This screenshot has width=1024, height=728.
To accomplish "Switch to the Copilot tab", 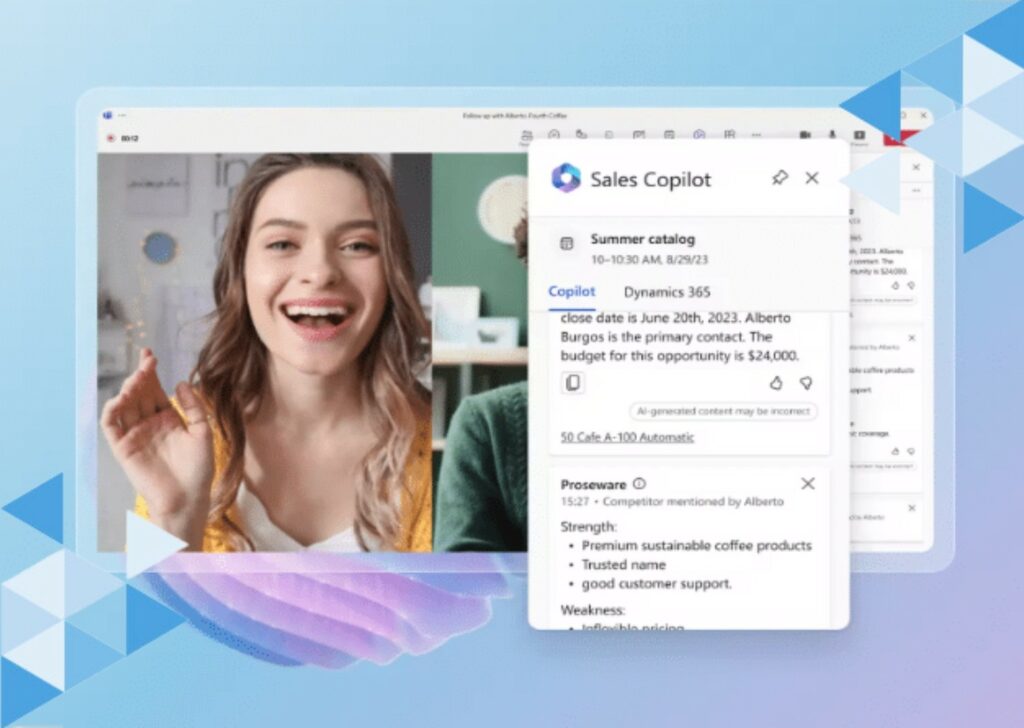I will click(571, 291).
